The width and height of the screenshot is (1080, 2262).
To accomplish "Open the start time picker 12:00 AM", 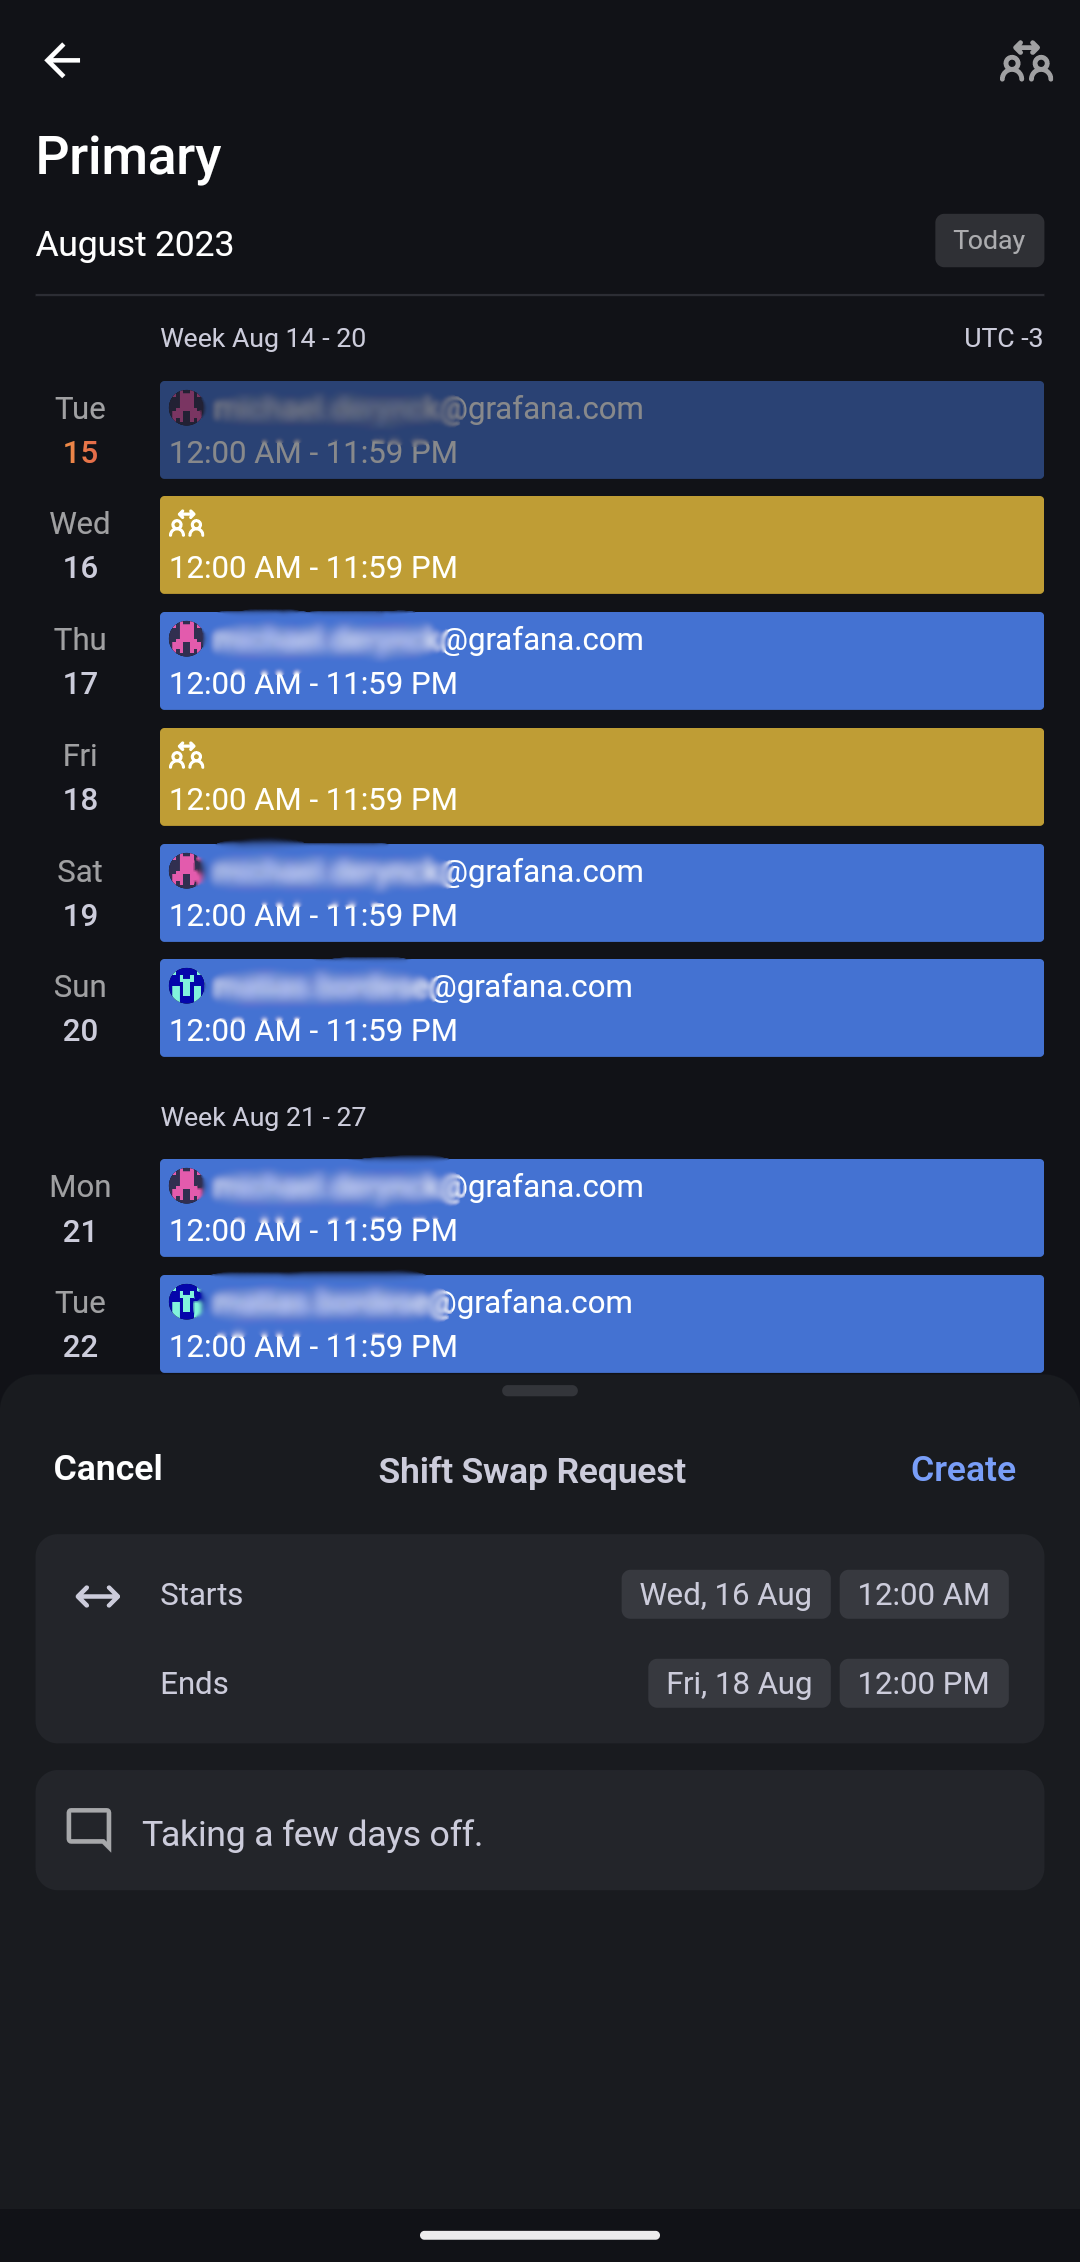I will [x=923, y=1594].
